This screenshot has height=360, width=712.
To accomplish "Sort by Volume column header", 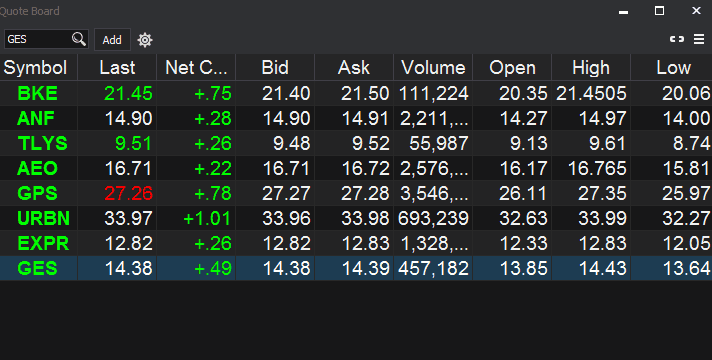I will point(433,68).
